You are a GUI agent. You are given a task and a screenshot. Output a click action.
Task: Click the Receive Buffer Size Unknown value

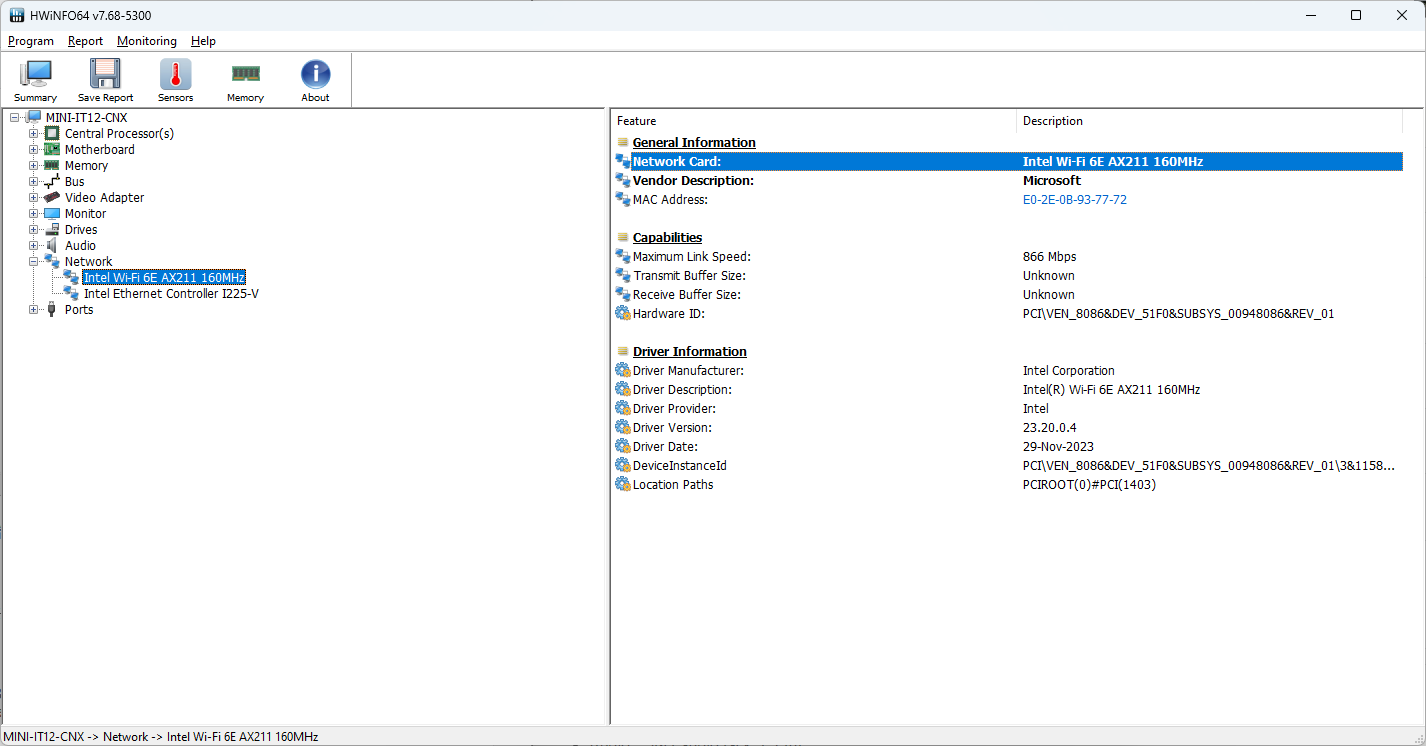[1048, 294]
